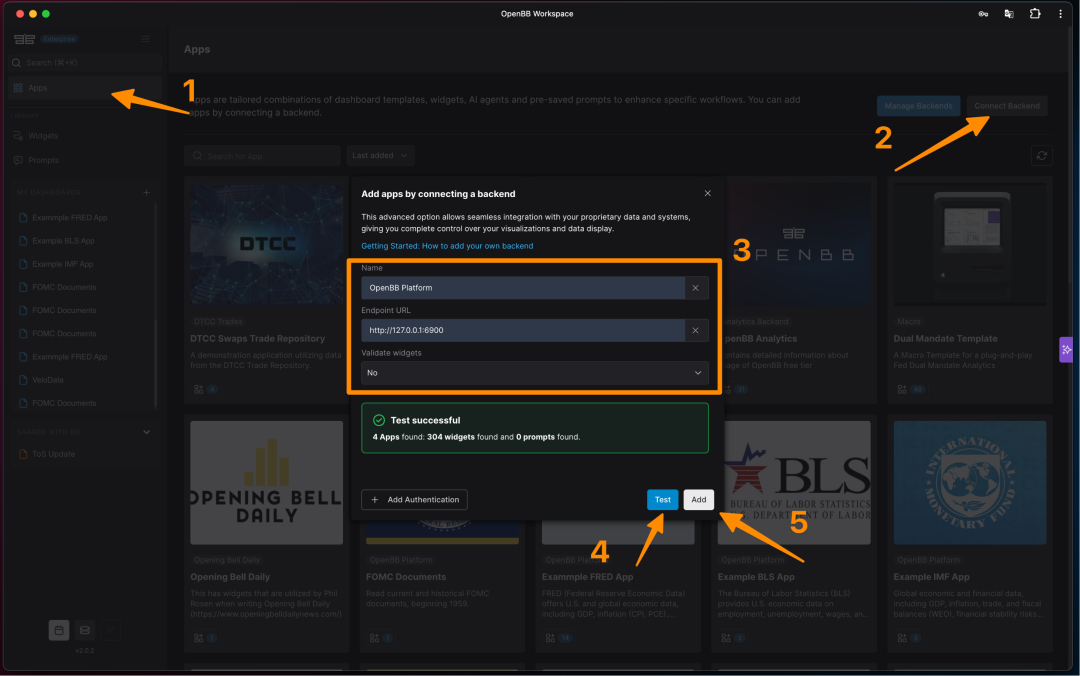
Task: Open the password key icon in title bar
Action: 983,14
